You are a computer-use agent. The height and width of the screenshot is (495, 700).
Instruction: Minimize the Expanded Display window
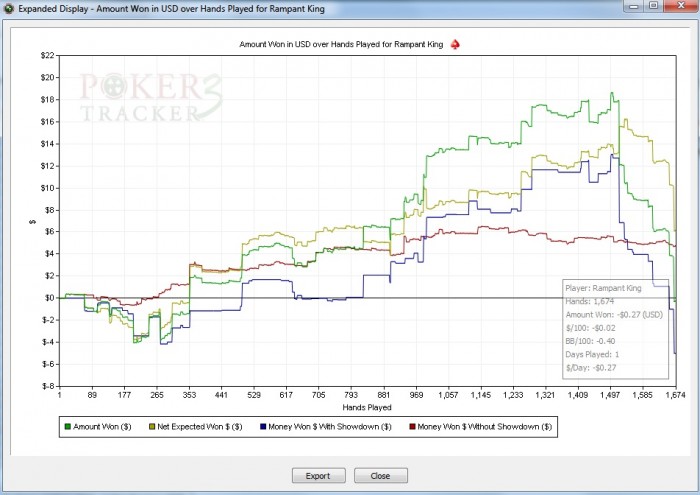pos(635,6)
